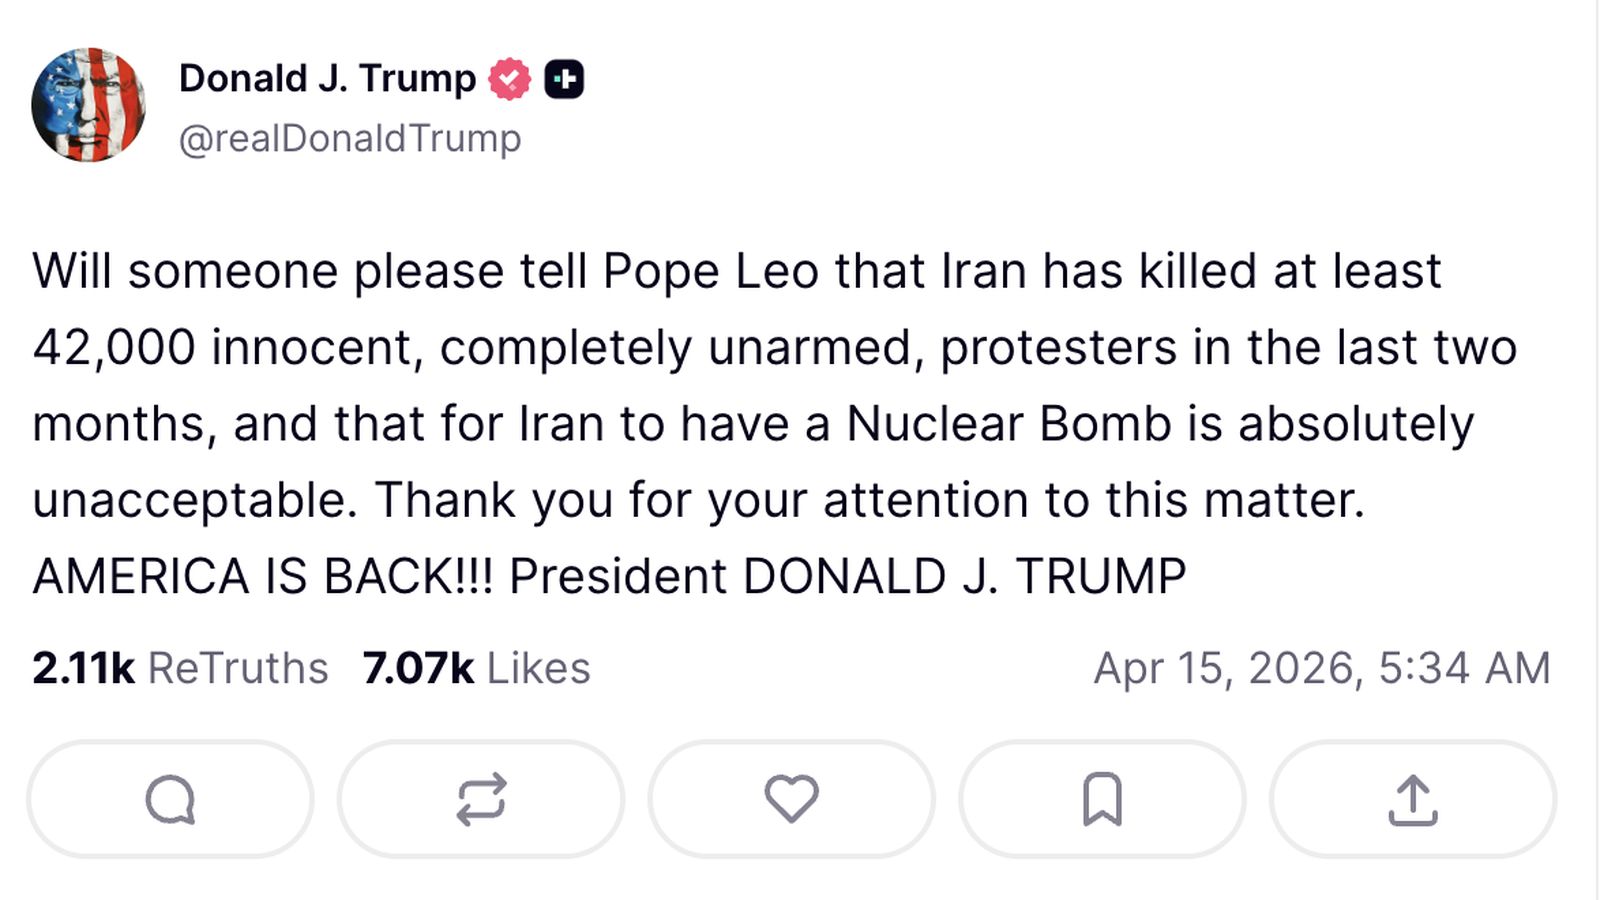
Task: Select the @realDonaldTrump handle
Action: (x=349, y=137)
